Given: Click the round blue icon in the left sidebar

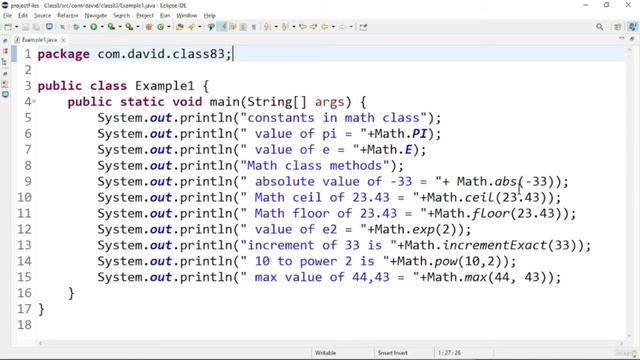Looking at the screenshot, I should click(x=5, y=94).
